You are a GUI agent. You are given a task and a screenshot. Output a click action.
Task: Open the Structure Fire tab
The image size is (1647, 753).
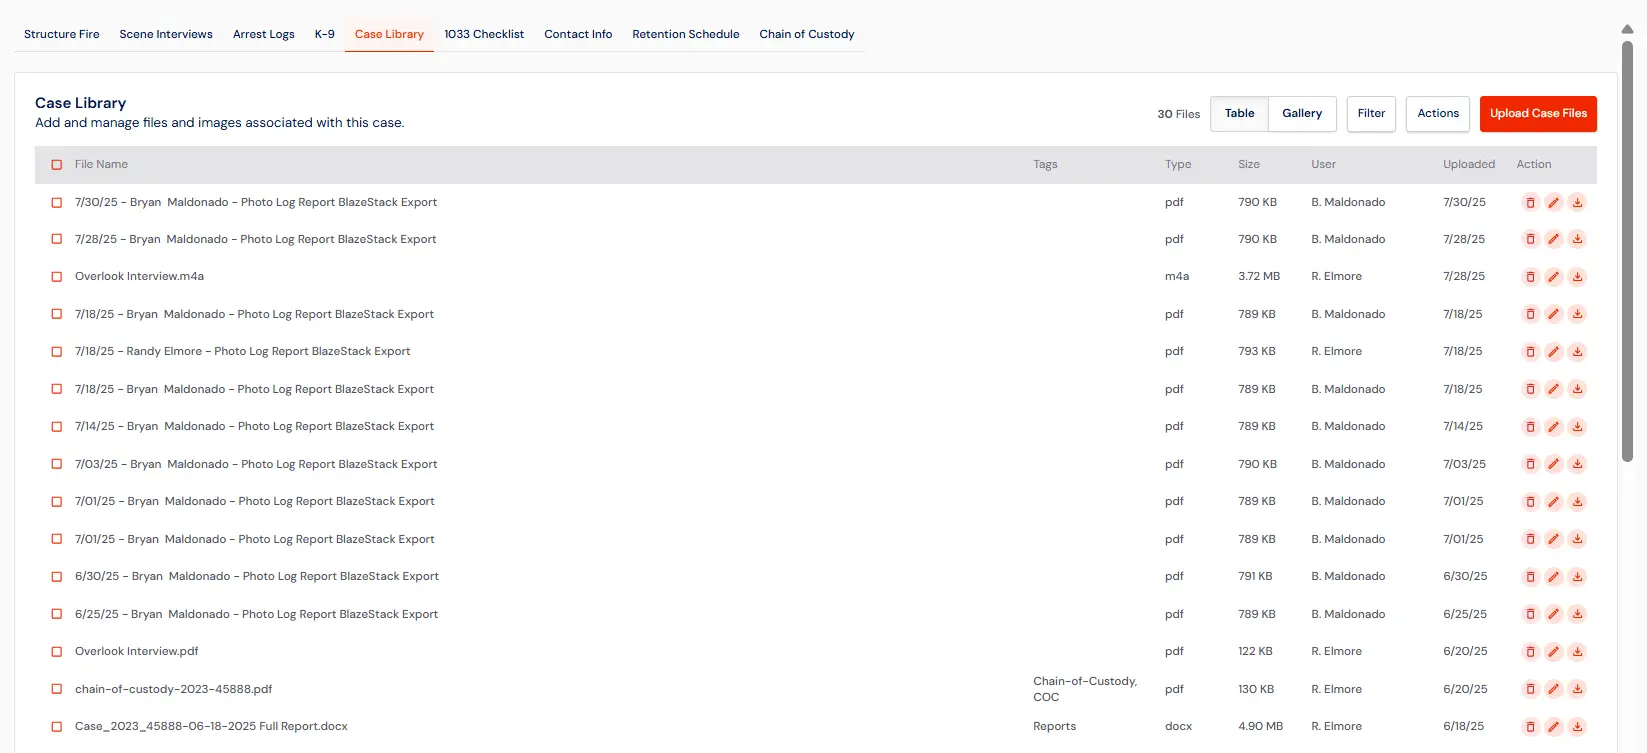click(x=62, y=34)
